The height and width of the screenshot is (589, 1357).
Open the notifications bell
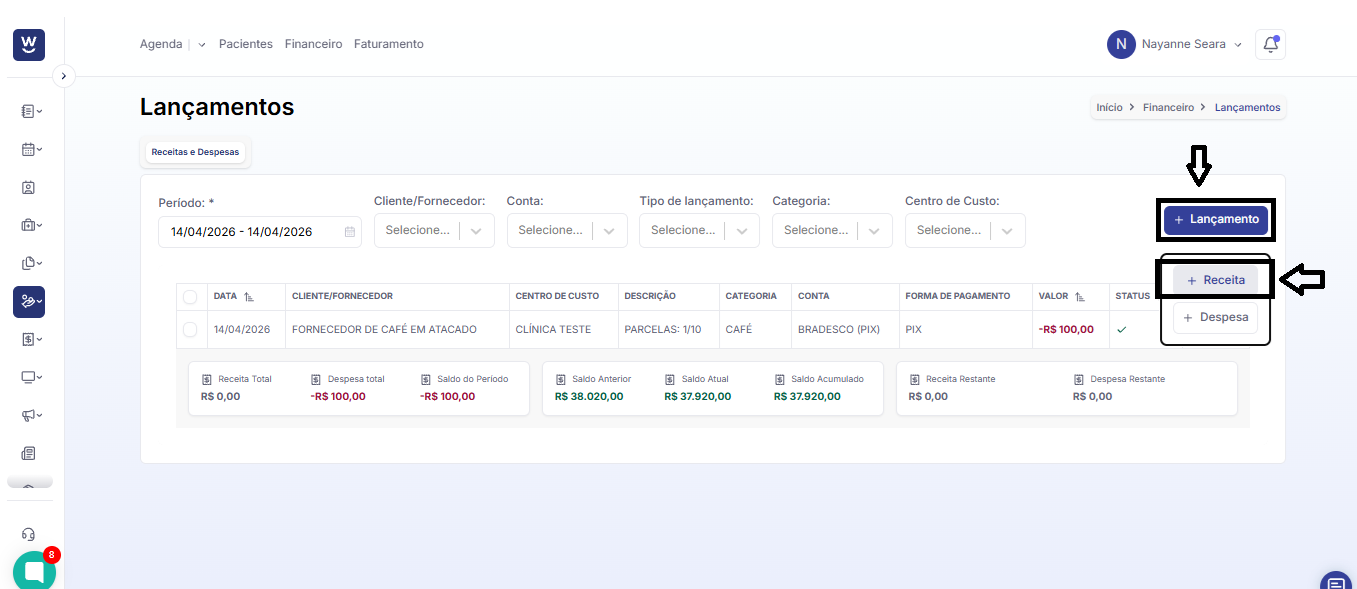click(1270, 44)
